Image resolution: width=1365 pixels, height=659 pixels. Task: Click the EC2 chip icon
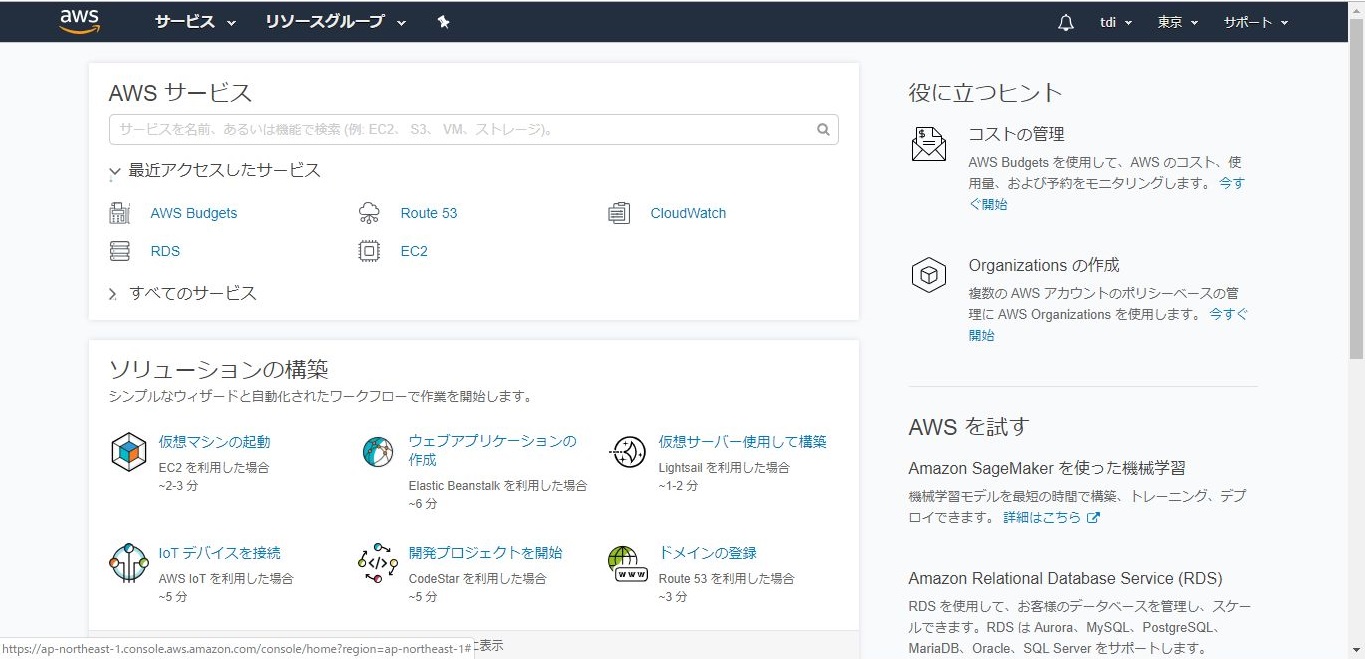tap(369, 251)
